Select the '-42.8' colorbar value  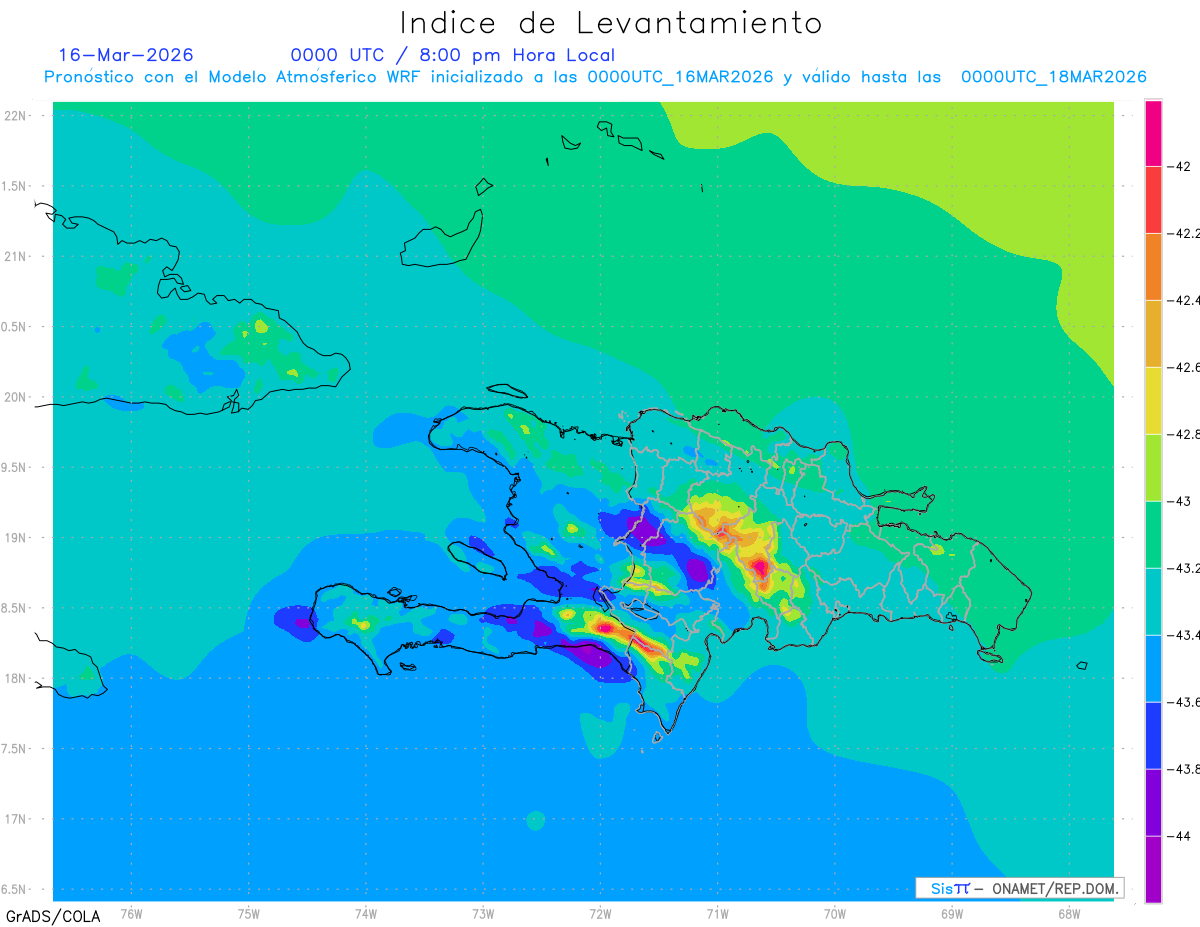click(x=1186, y=434)
